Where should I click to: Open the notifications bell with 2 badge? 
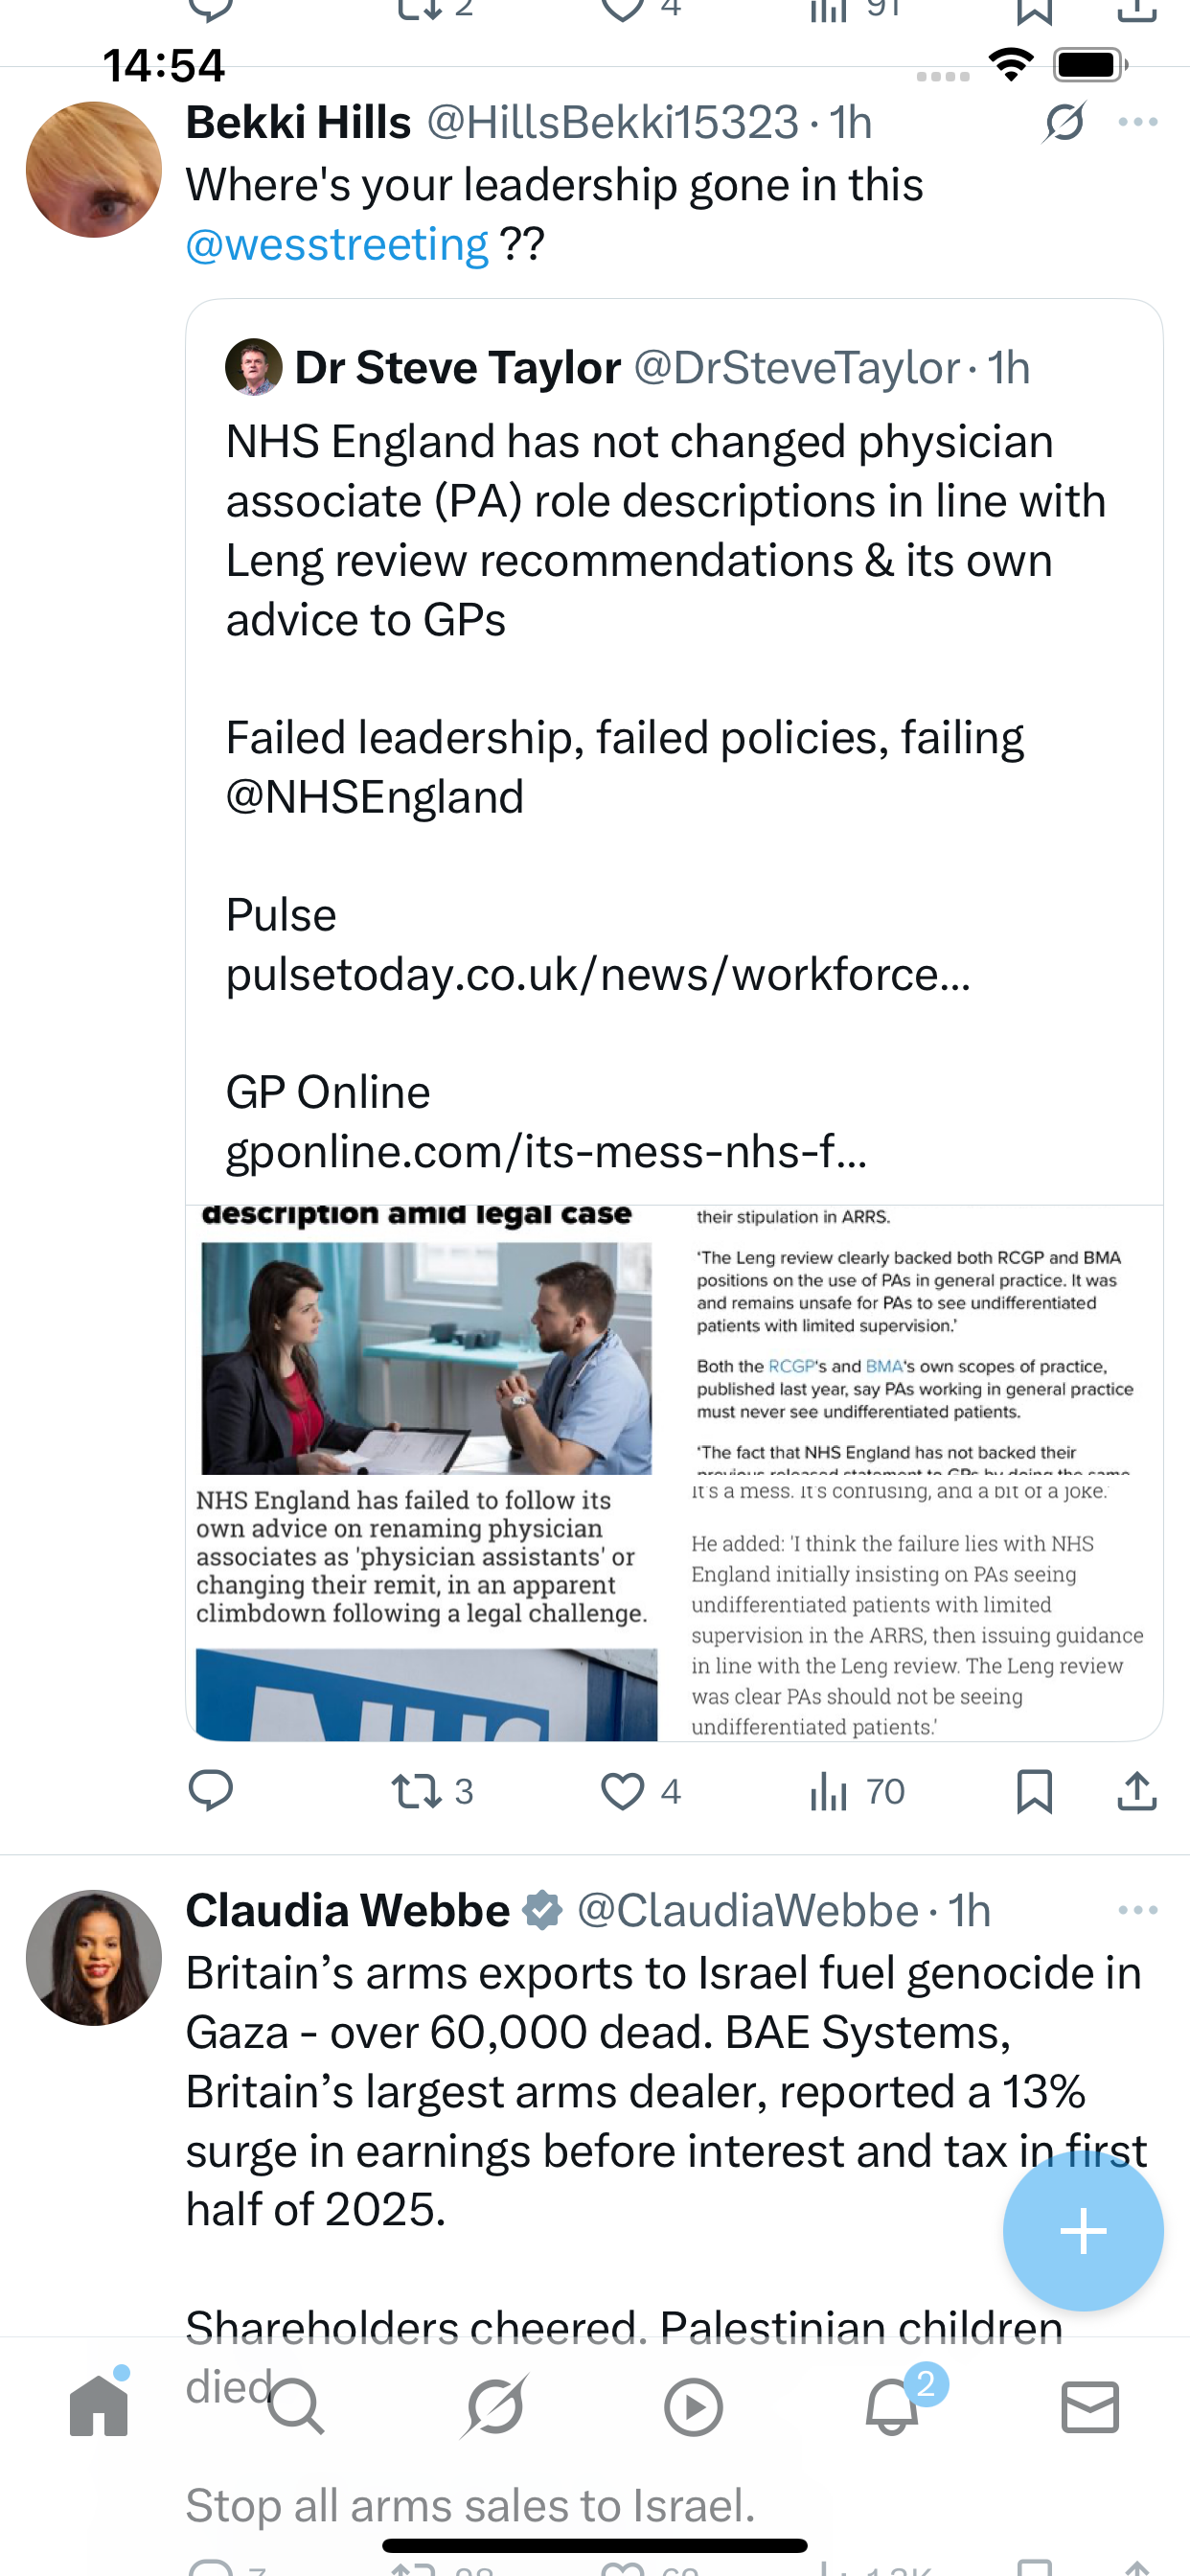tap(892, 2406)
